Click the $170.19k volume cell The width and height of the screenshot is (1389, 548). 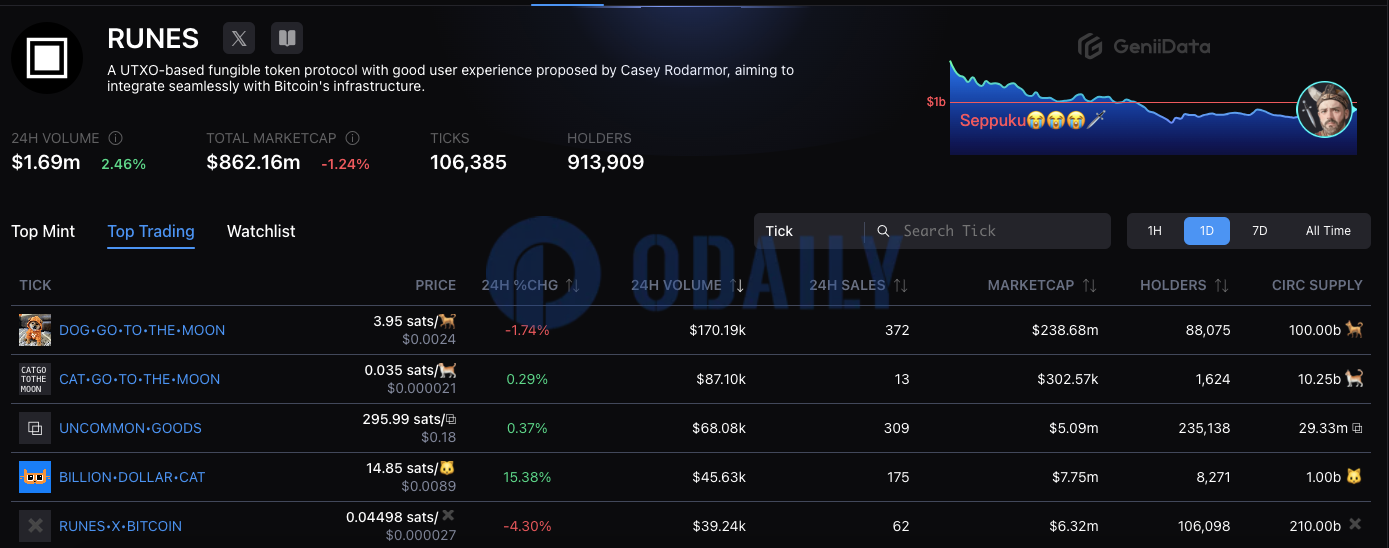(x=717, y=330)
